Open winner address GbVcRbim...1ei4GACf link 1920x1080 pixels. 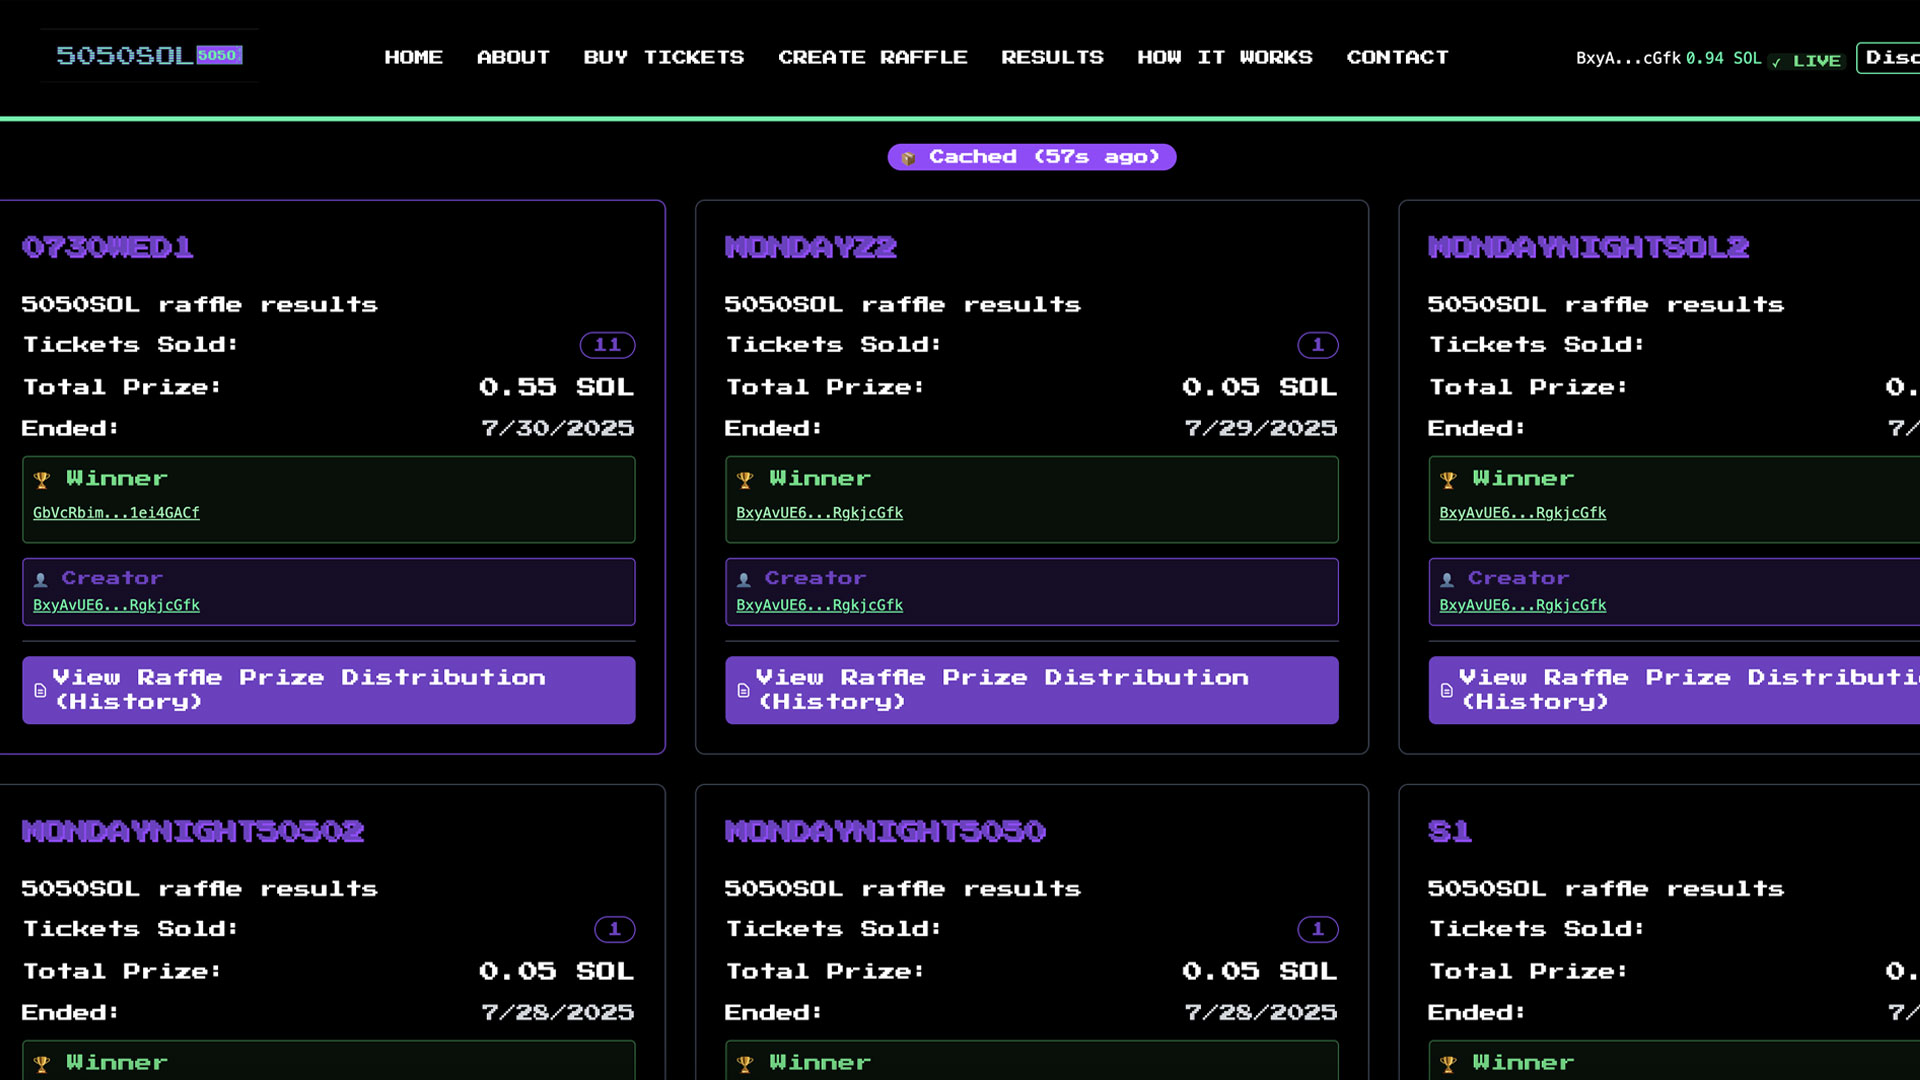116,512
